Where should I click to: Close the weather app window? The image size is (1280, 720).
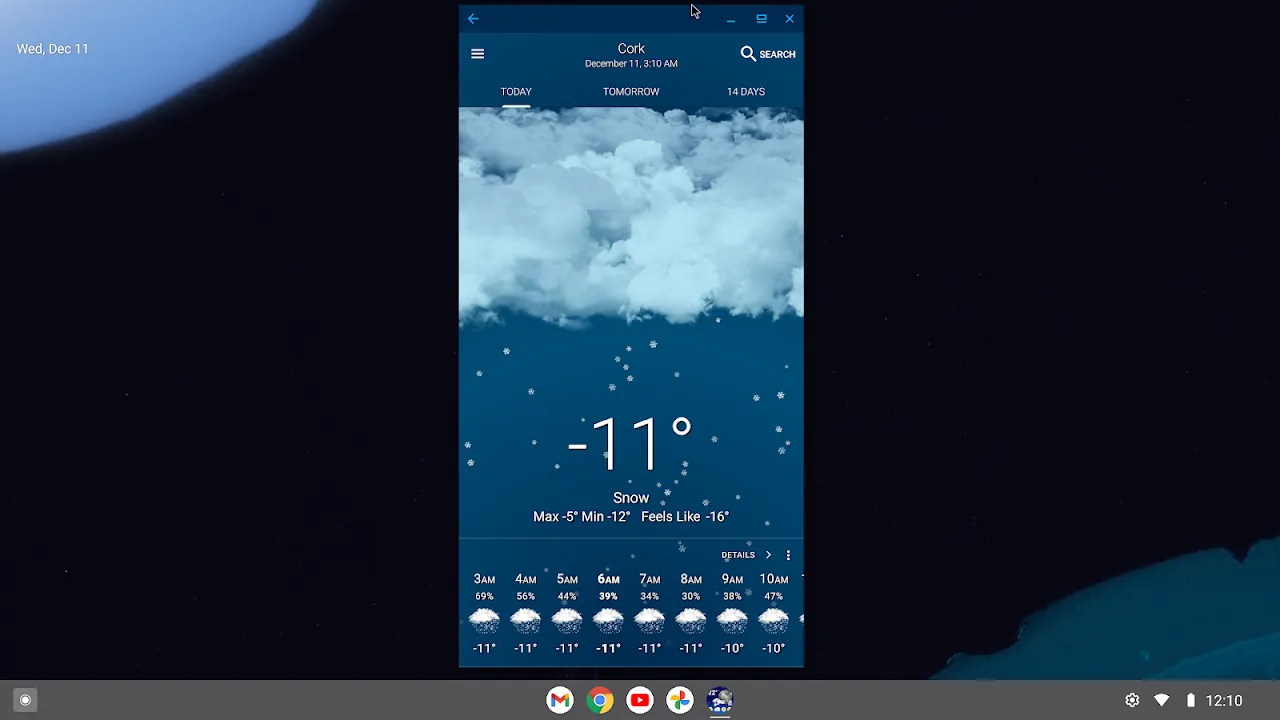click(x=789, y=18)
